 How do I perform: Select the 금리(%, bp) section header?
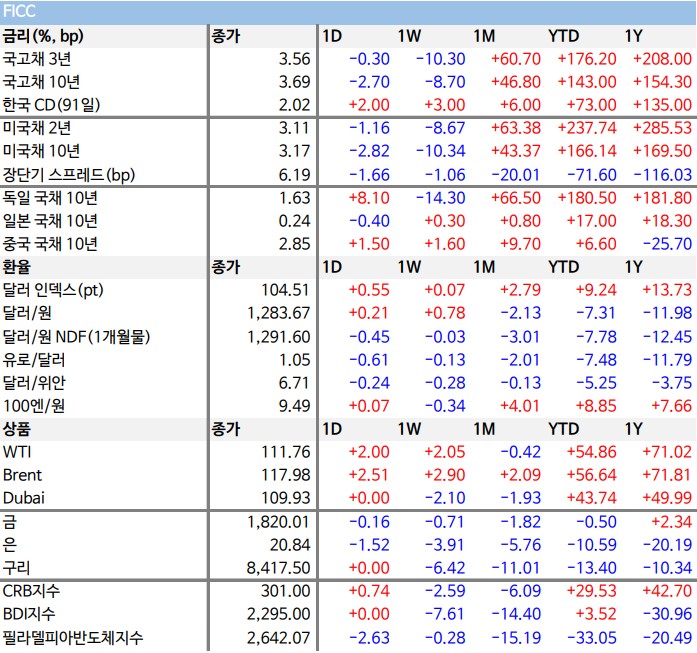[43, 36]
